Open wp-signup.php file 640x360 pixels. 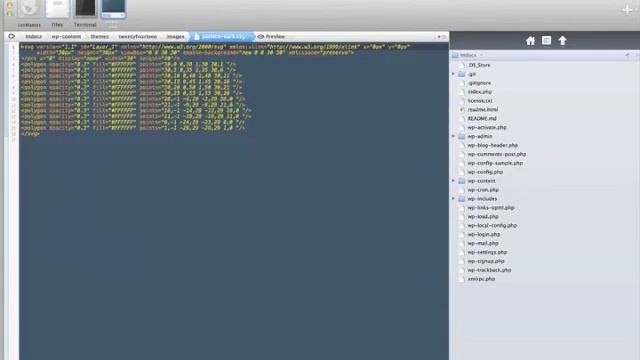click(x=486, y=261)
